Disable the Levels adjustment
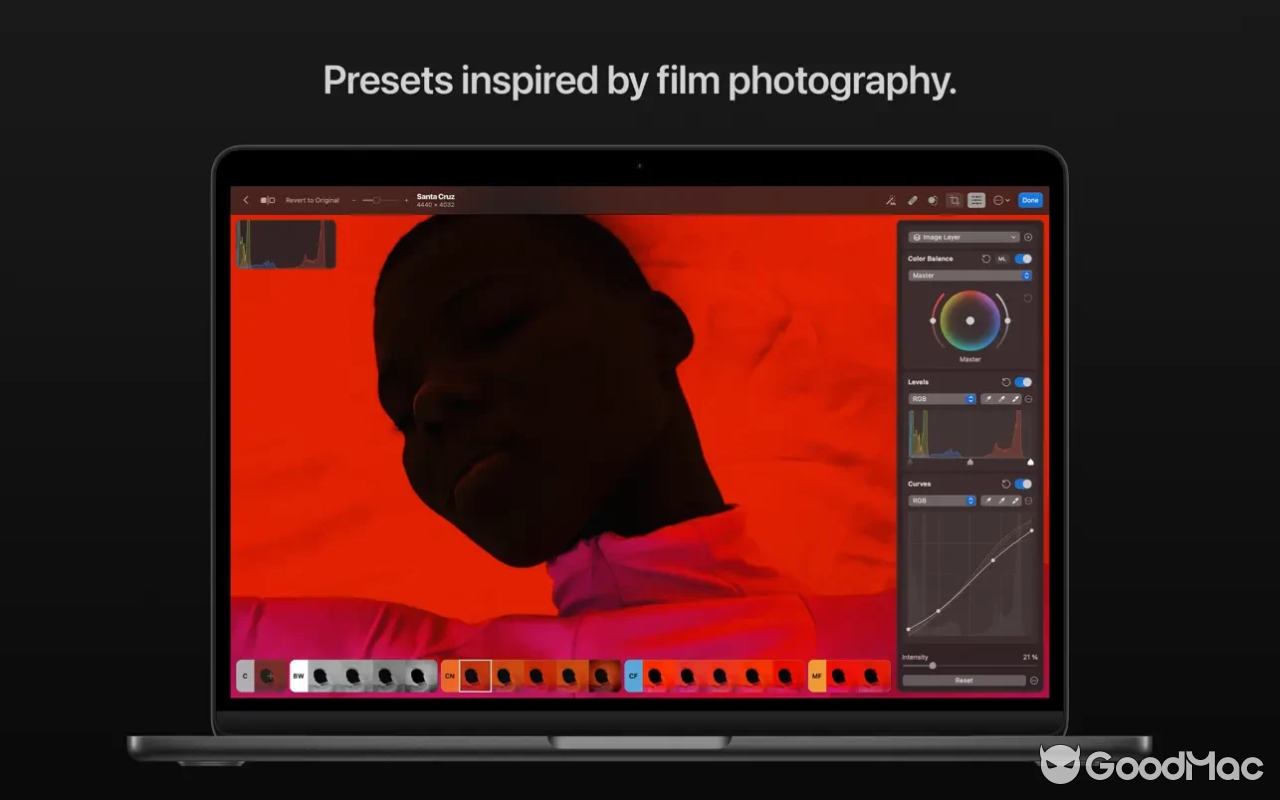 [x=1022, y=382]
